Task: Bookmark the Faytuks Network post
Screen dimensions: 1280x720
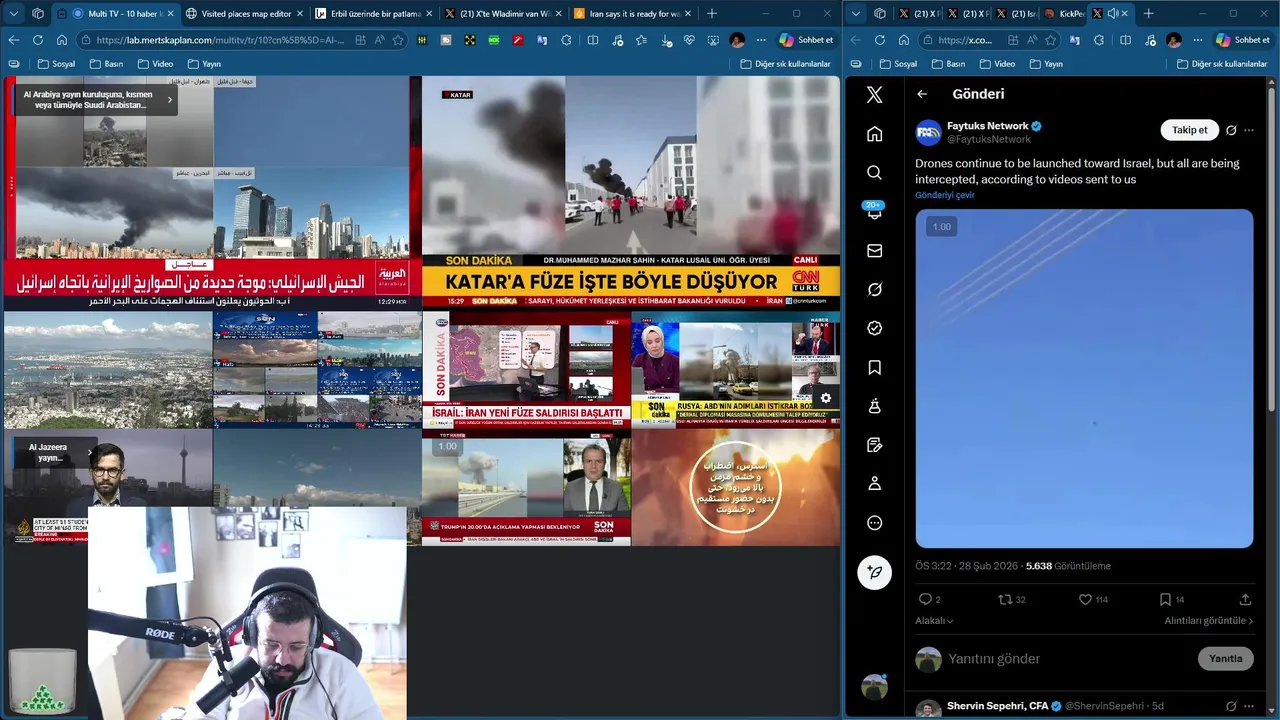Action: (x=1165, y=599)
